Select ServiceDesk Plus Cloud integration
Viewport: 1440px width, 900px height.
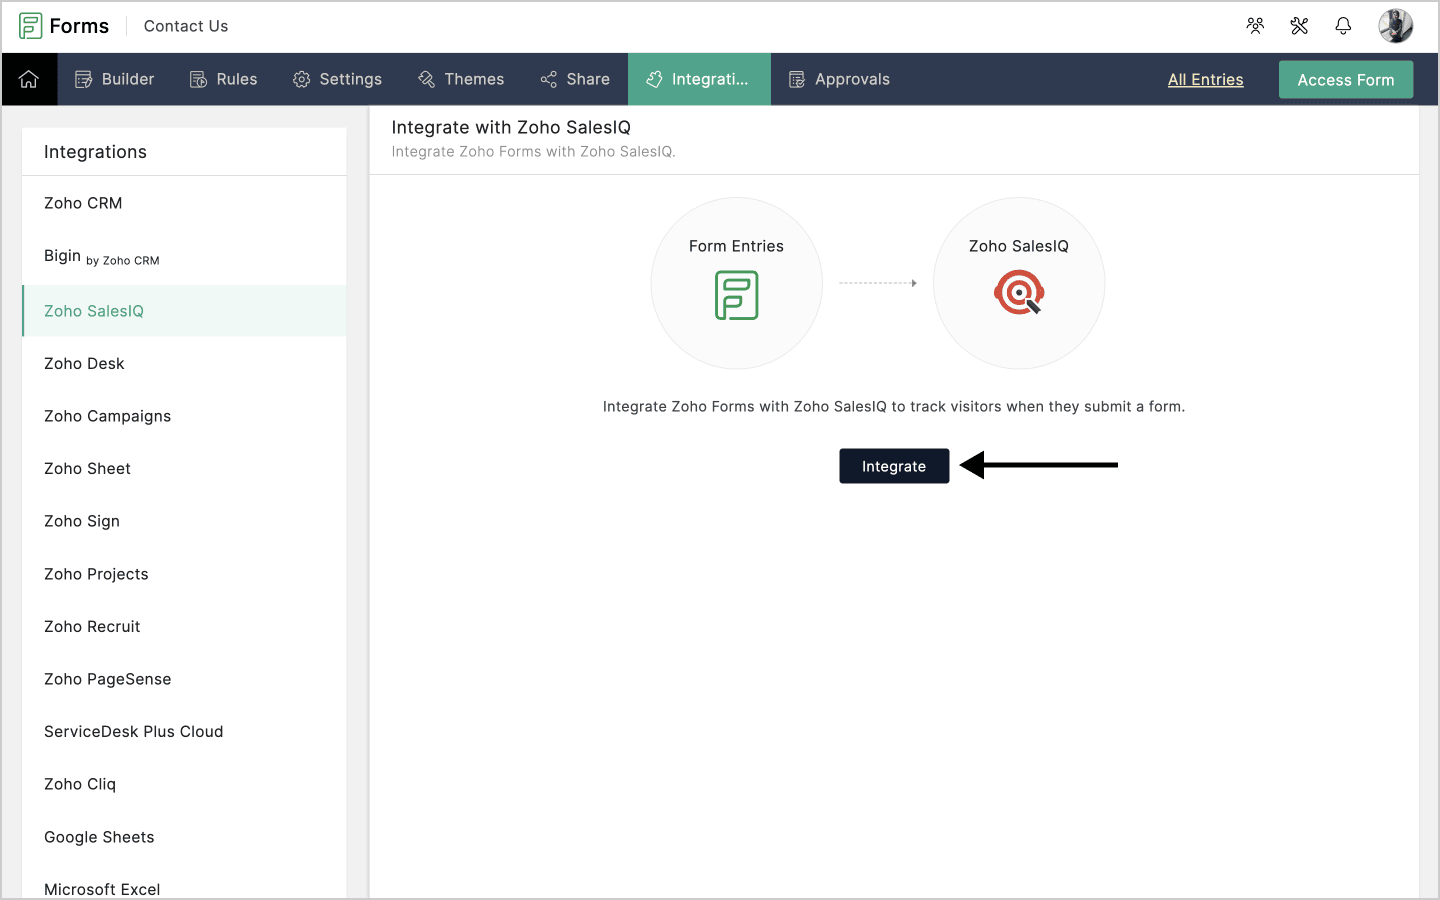tap(184, 732)
